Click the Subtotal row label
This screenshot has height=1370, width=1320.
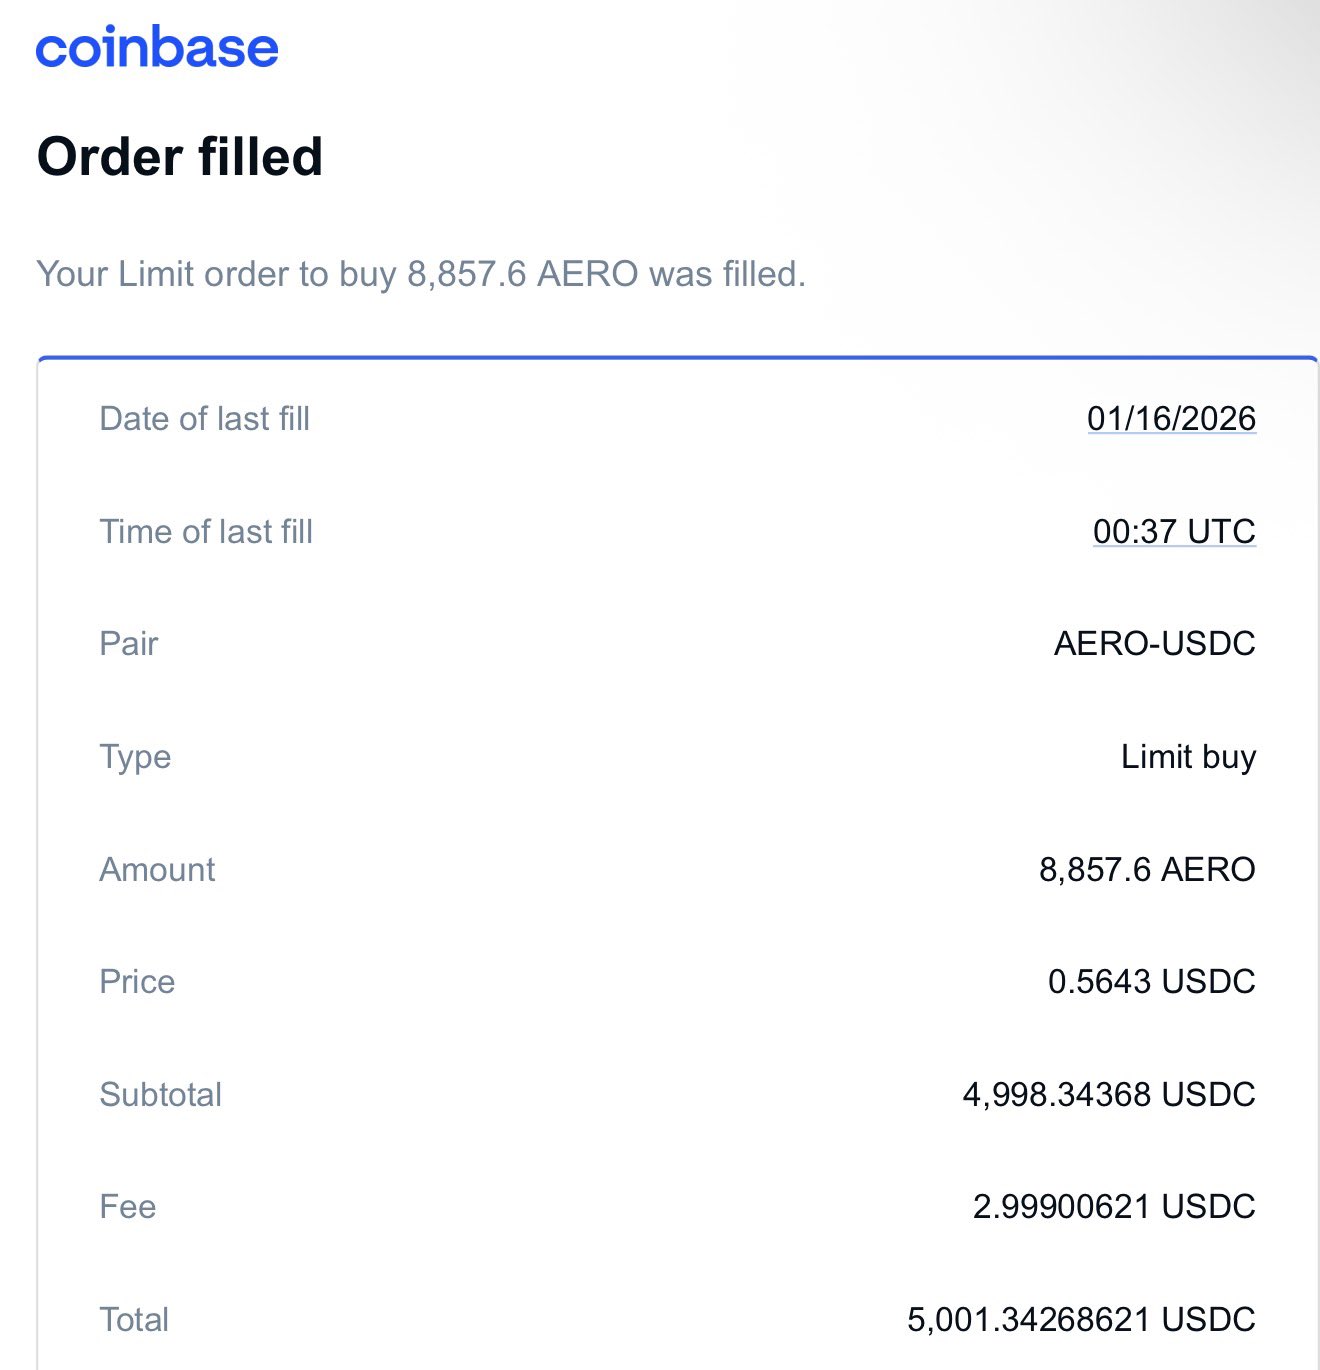click(160, 1094)
